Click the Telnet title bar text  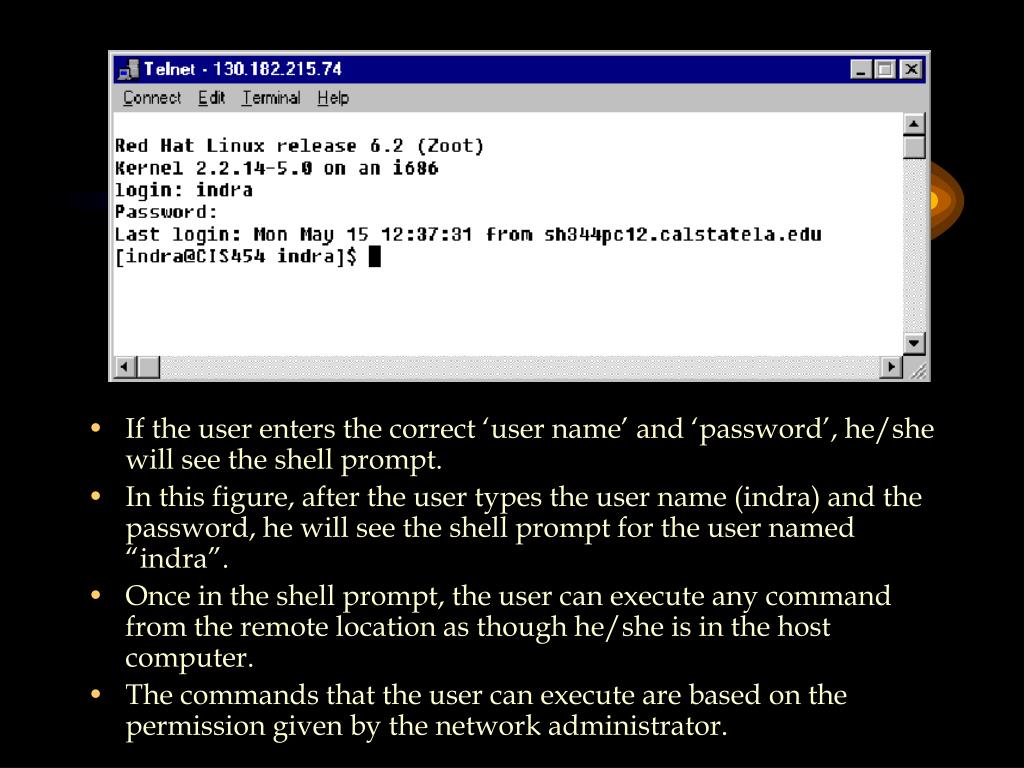tap(242, 69)
